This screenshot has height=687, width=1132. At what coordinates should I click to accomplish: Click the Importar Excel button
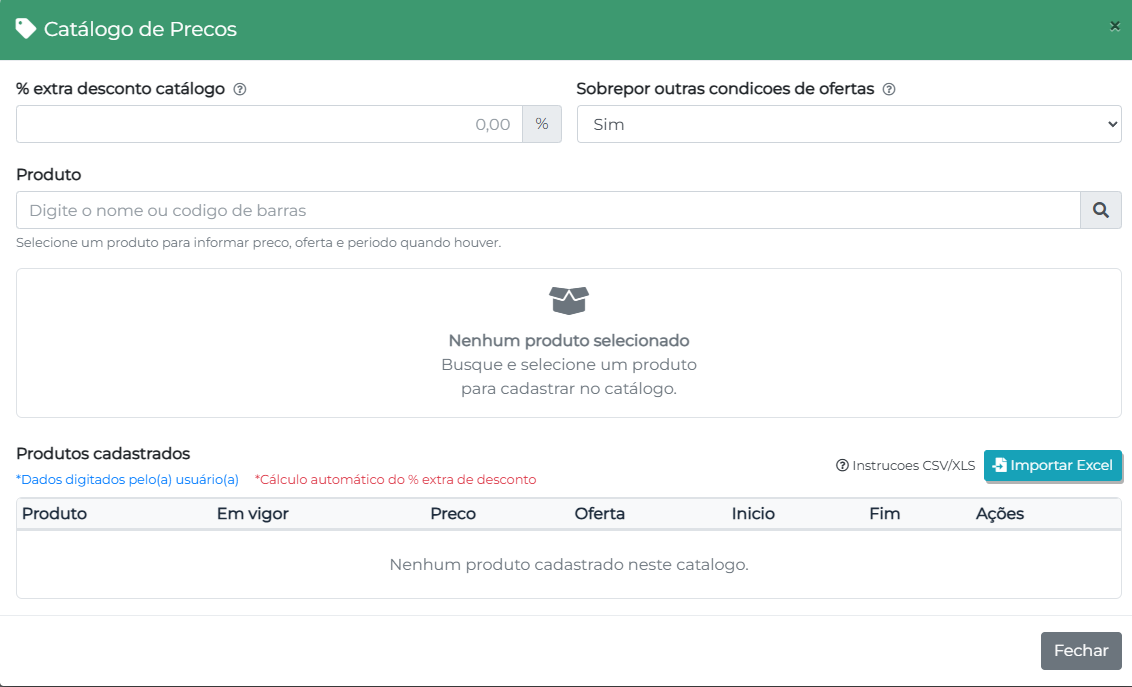click(x=1053, y=465)
